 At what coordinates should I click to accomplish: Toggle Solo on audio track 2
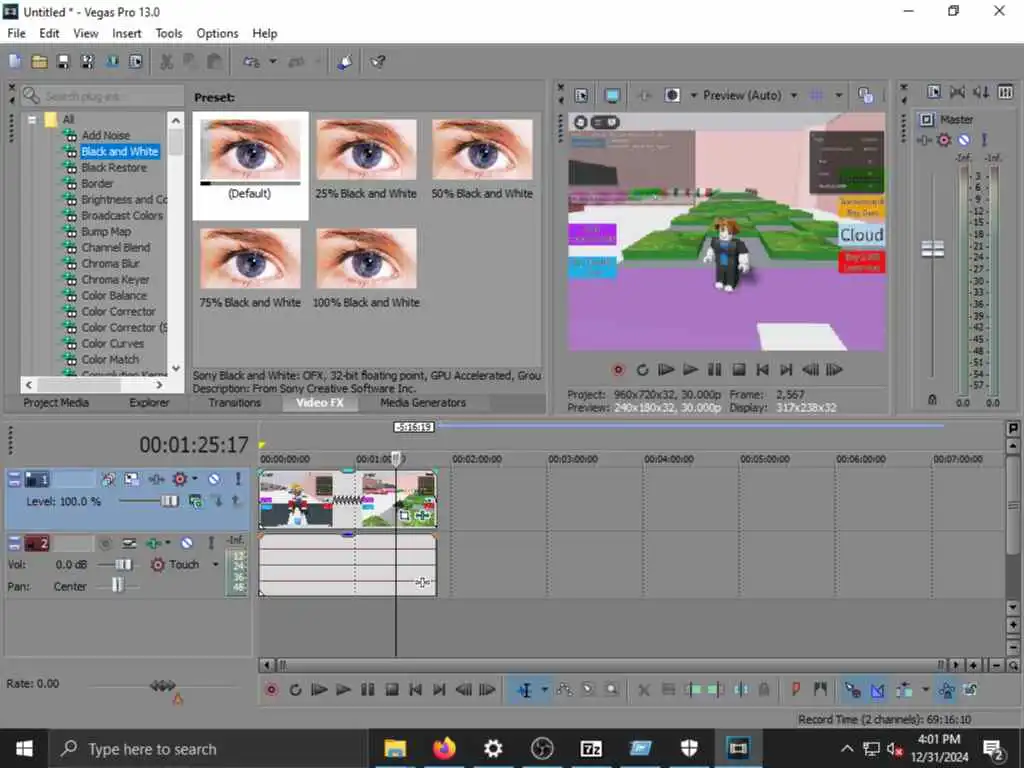pos(211,543)
